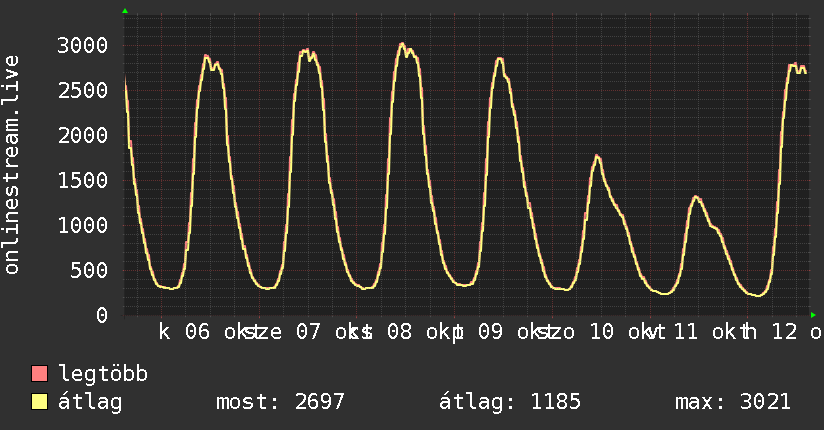The height and width of the screenshot is (430, 824).
Task: Click the 'max: 3021' maximum value
Action: click(x=733, y=402)
